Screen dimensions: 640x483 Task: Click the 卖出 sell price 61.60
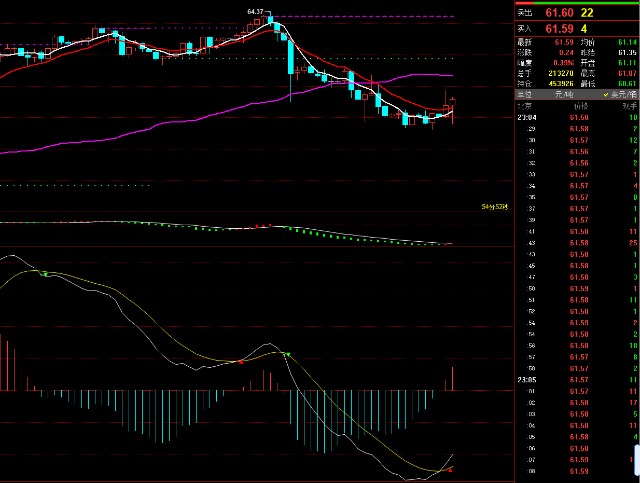[558, 12]
